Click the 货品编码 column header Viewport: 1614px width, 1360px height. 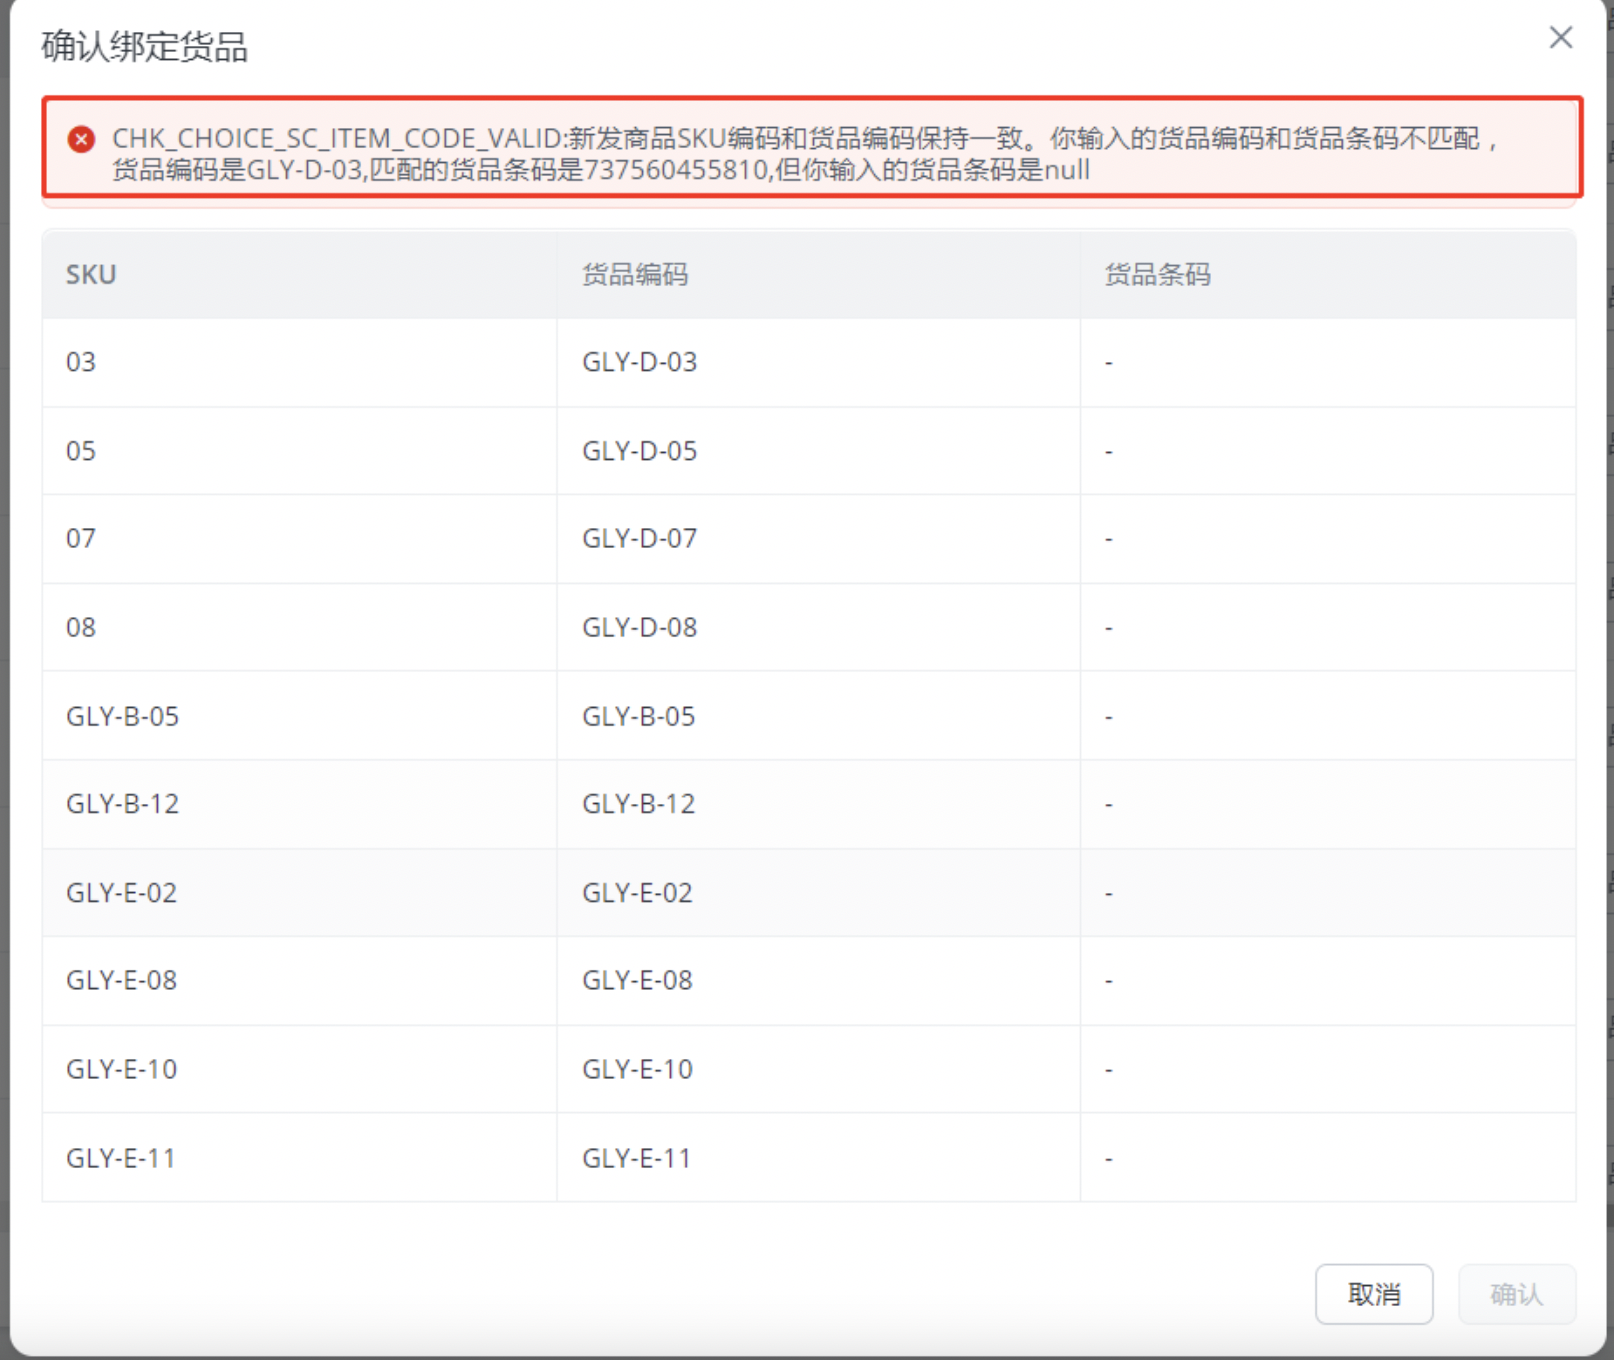[635, 275]
